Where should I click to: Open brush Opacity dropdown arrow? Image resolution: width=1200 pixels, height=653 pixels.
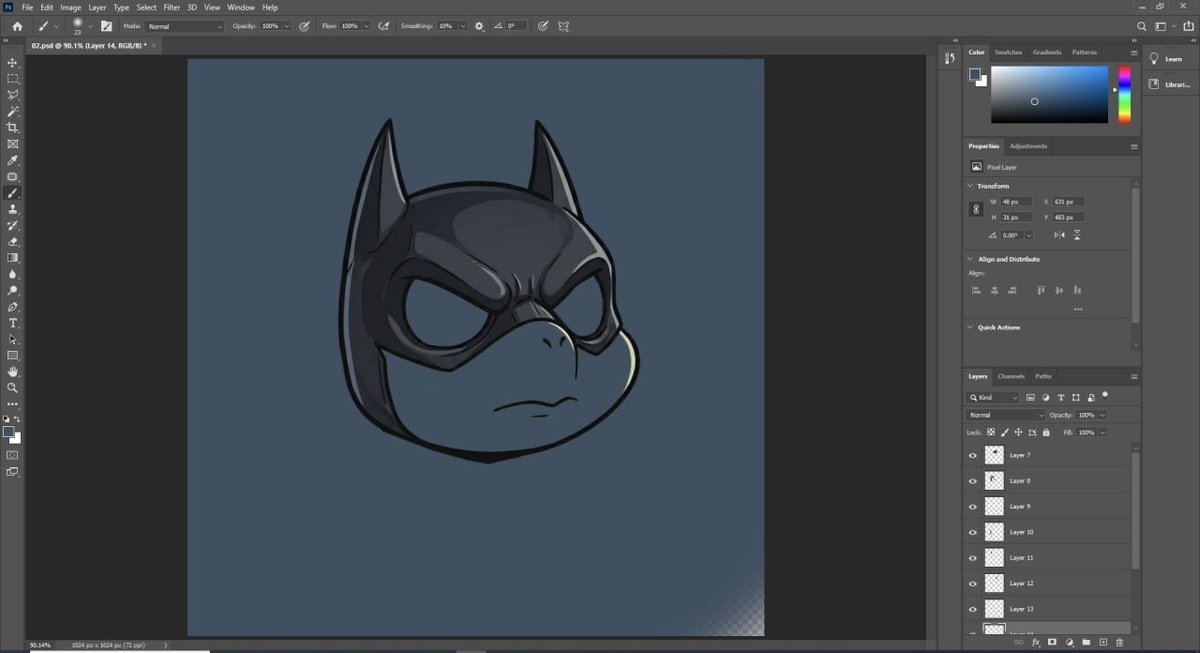(x=287, y=26)
